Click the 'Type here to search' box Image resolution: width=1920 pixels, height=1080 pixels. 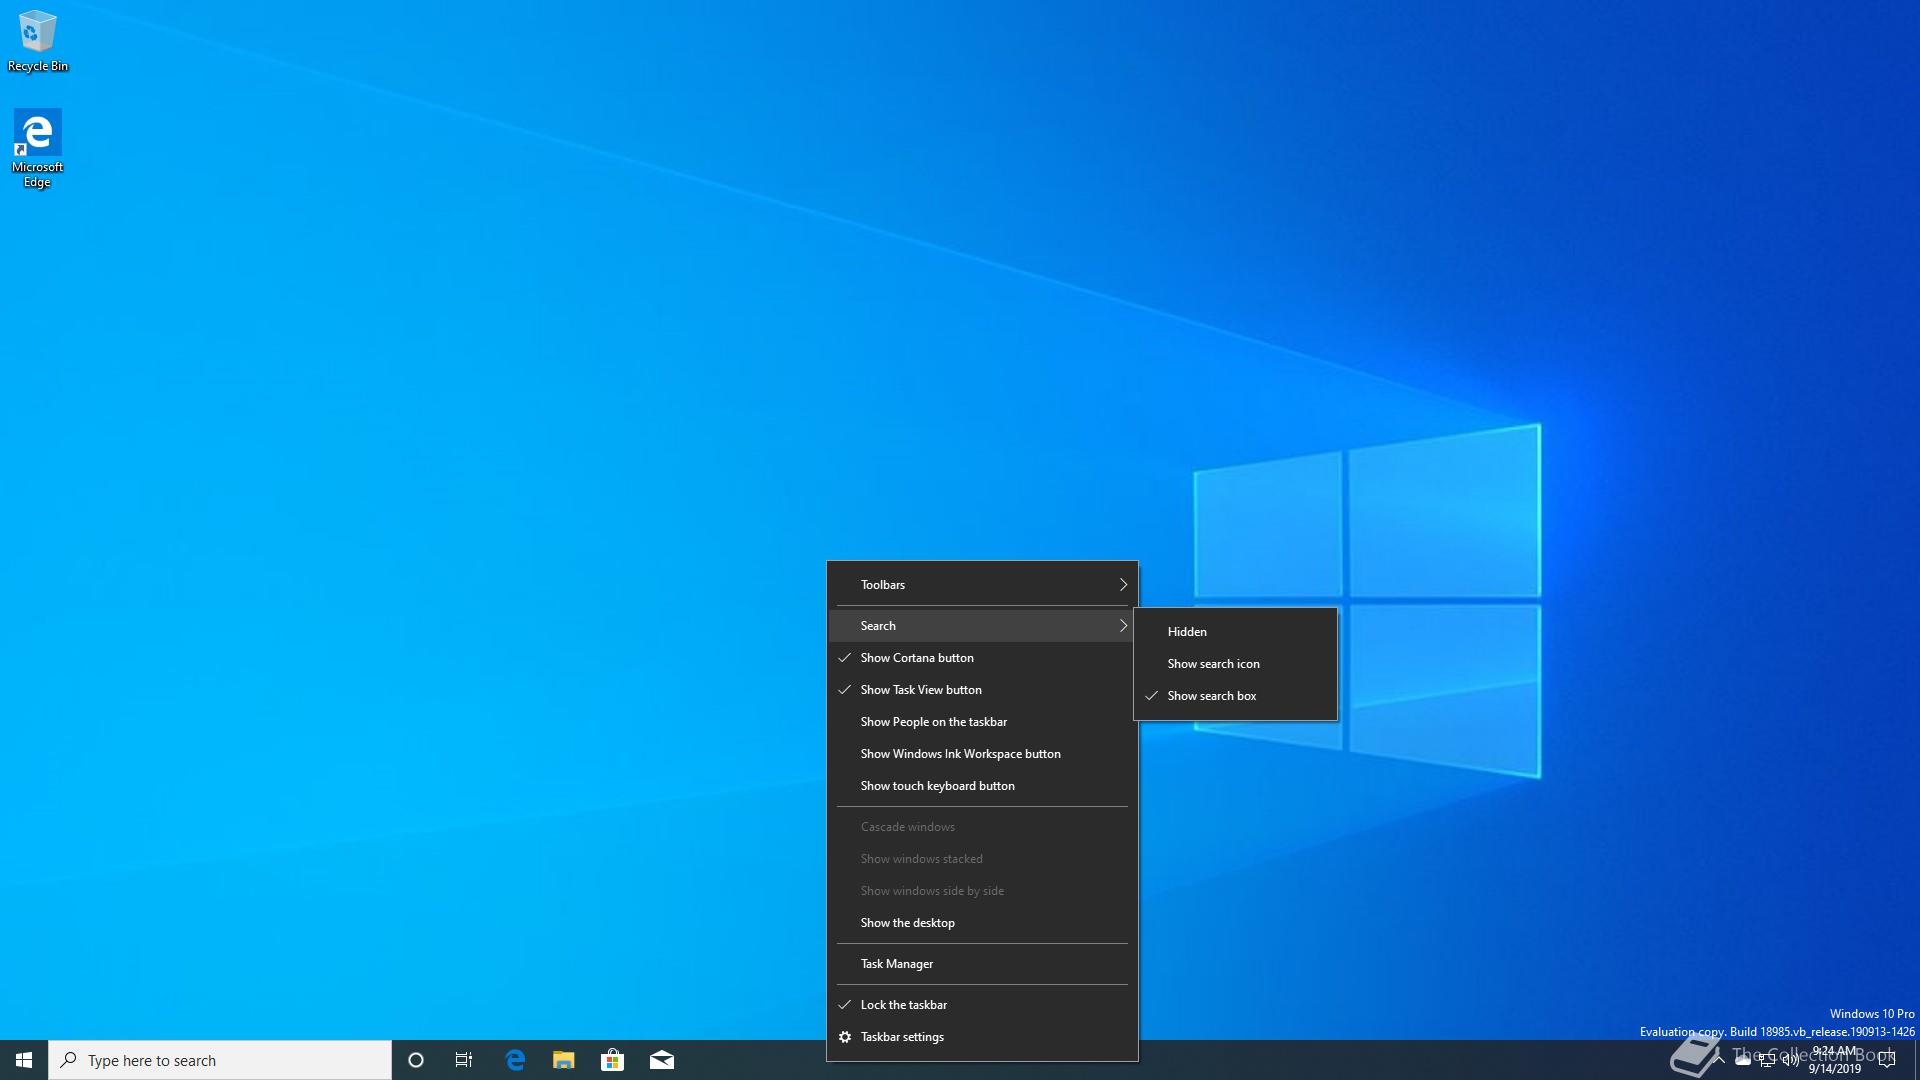(x=220, y=1060)
